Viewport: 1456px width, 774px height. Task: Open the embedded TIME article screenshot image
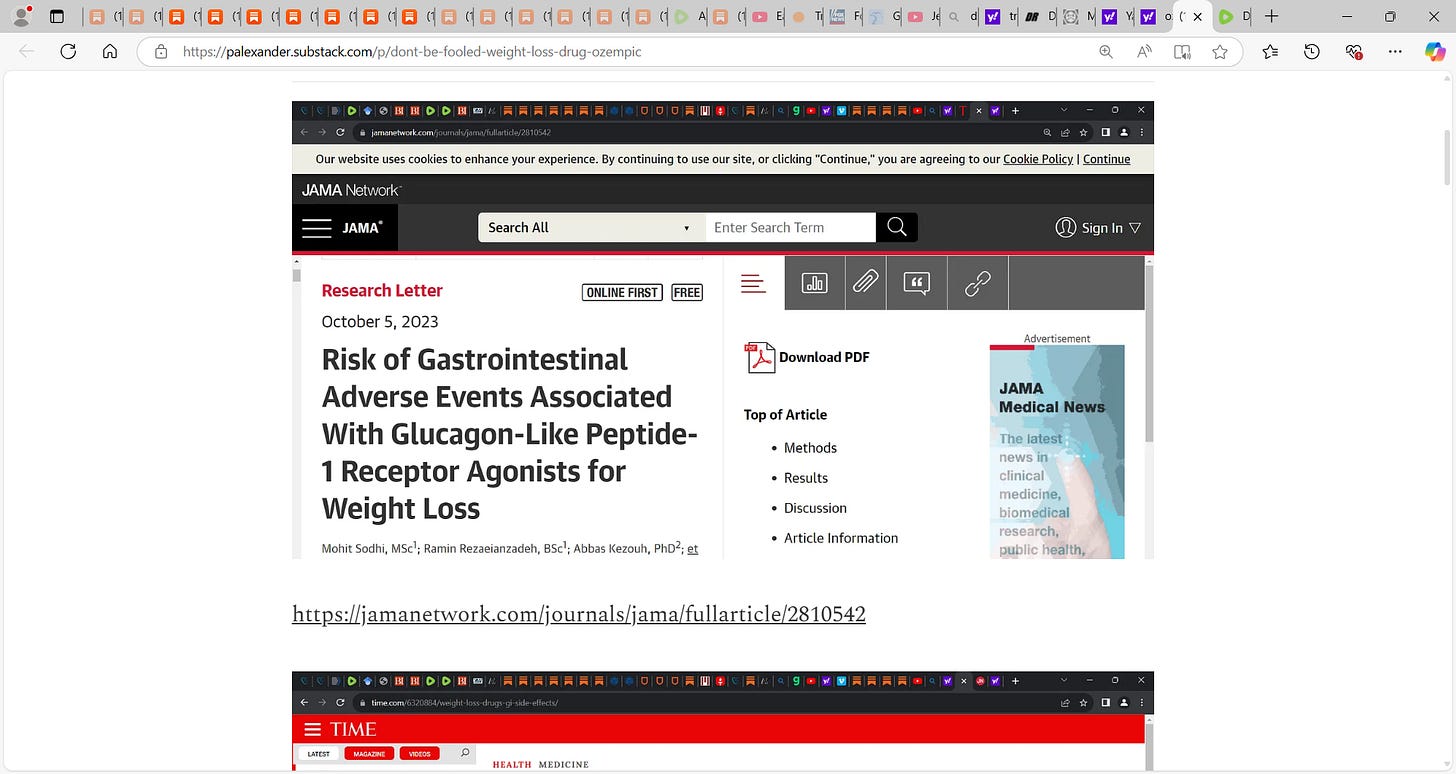pos(723,721)
